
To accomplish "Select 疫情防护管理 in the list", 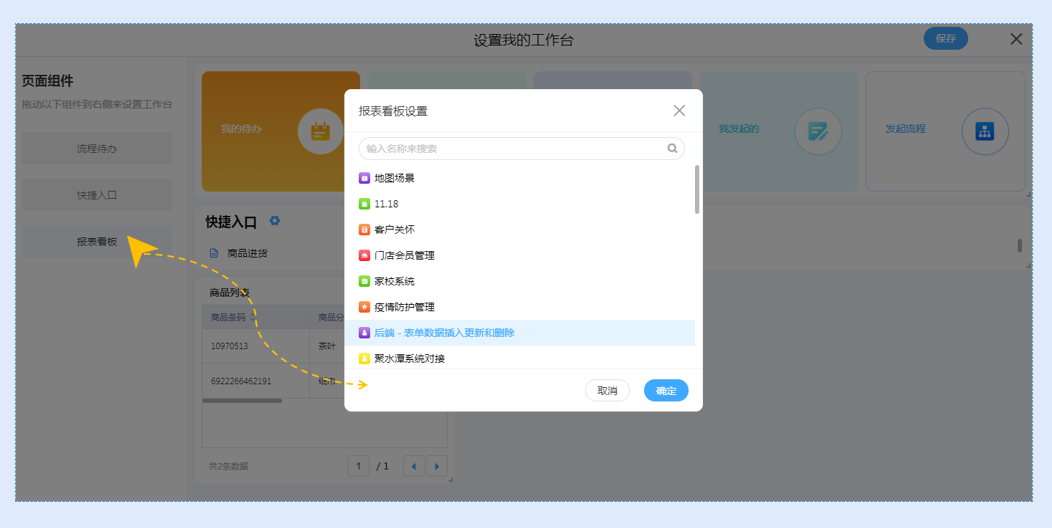I will [x=404, y=308].
